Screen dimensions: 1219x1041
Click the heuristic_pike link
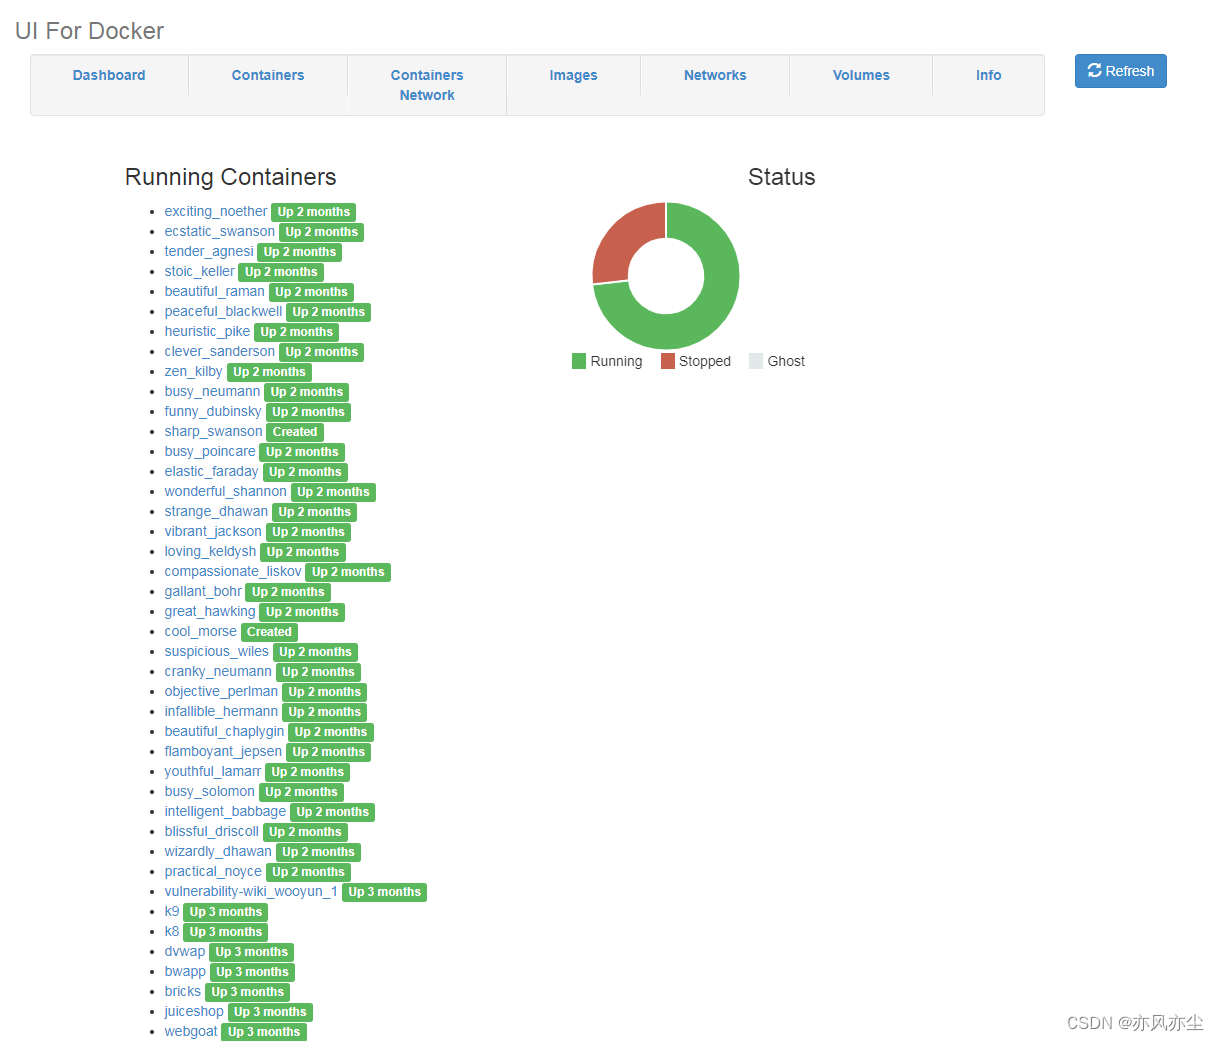pos(207,331)
